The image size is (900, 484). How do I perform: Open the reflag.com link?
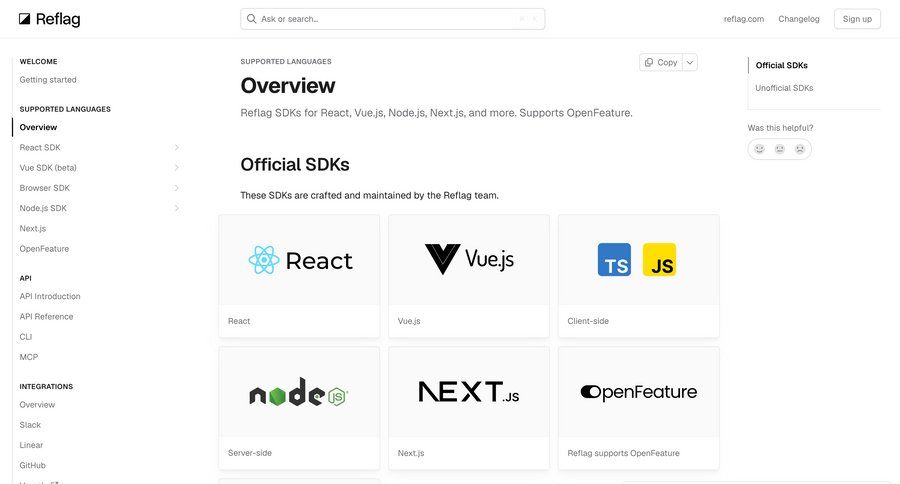(x=744, y=19)
